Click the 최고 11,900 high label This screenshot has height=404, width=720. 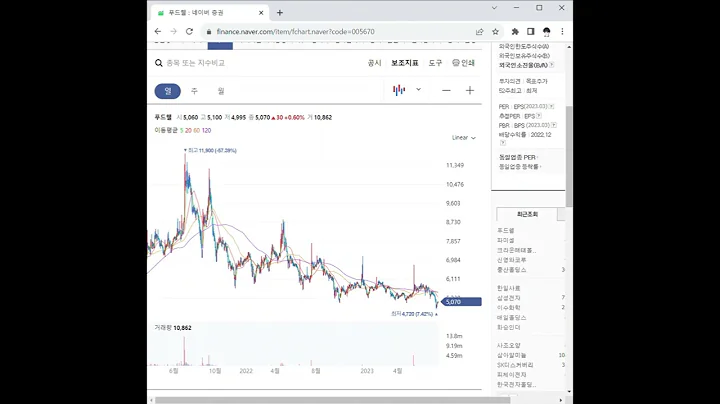(210, 150)
